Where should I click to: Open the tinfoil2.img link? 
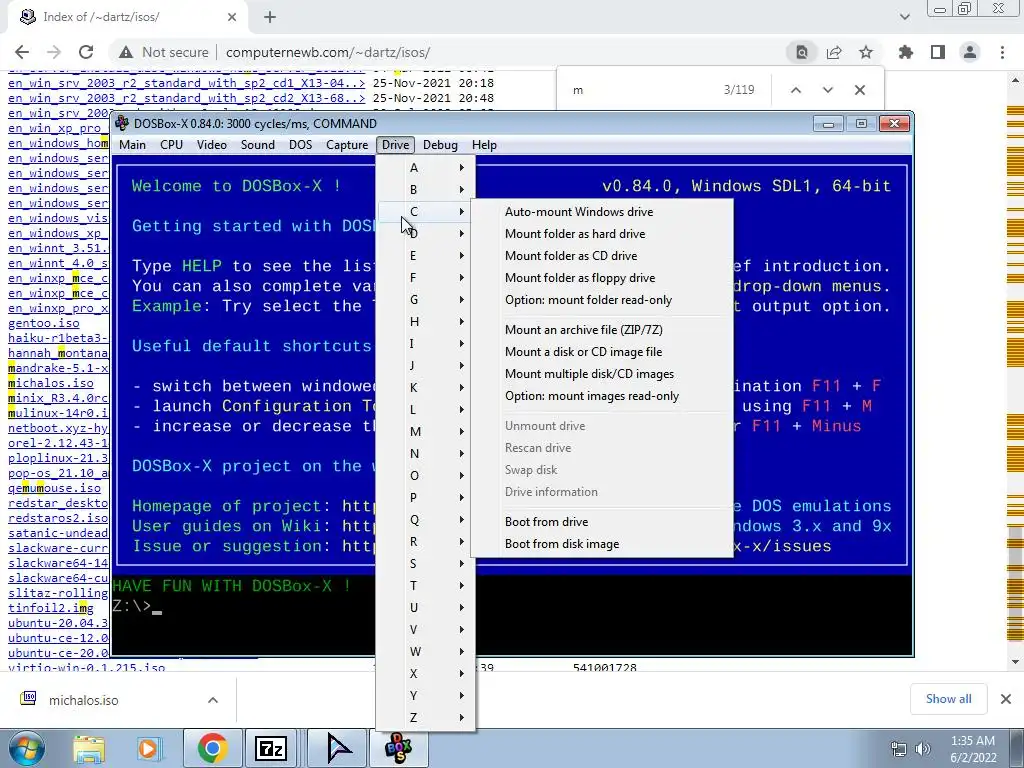coord(51,608)
